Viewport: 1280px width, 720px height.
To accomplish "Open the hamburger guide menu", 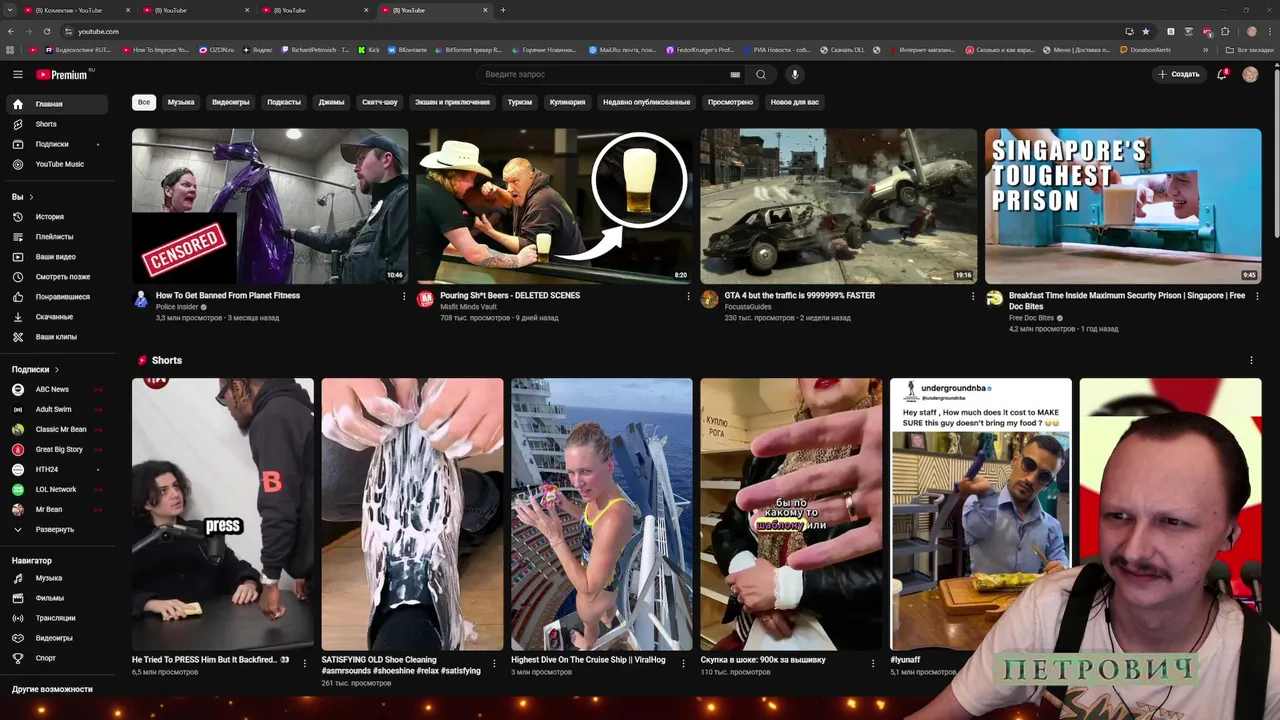I will click(x=17, y=74).
